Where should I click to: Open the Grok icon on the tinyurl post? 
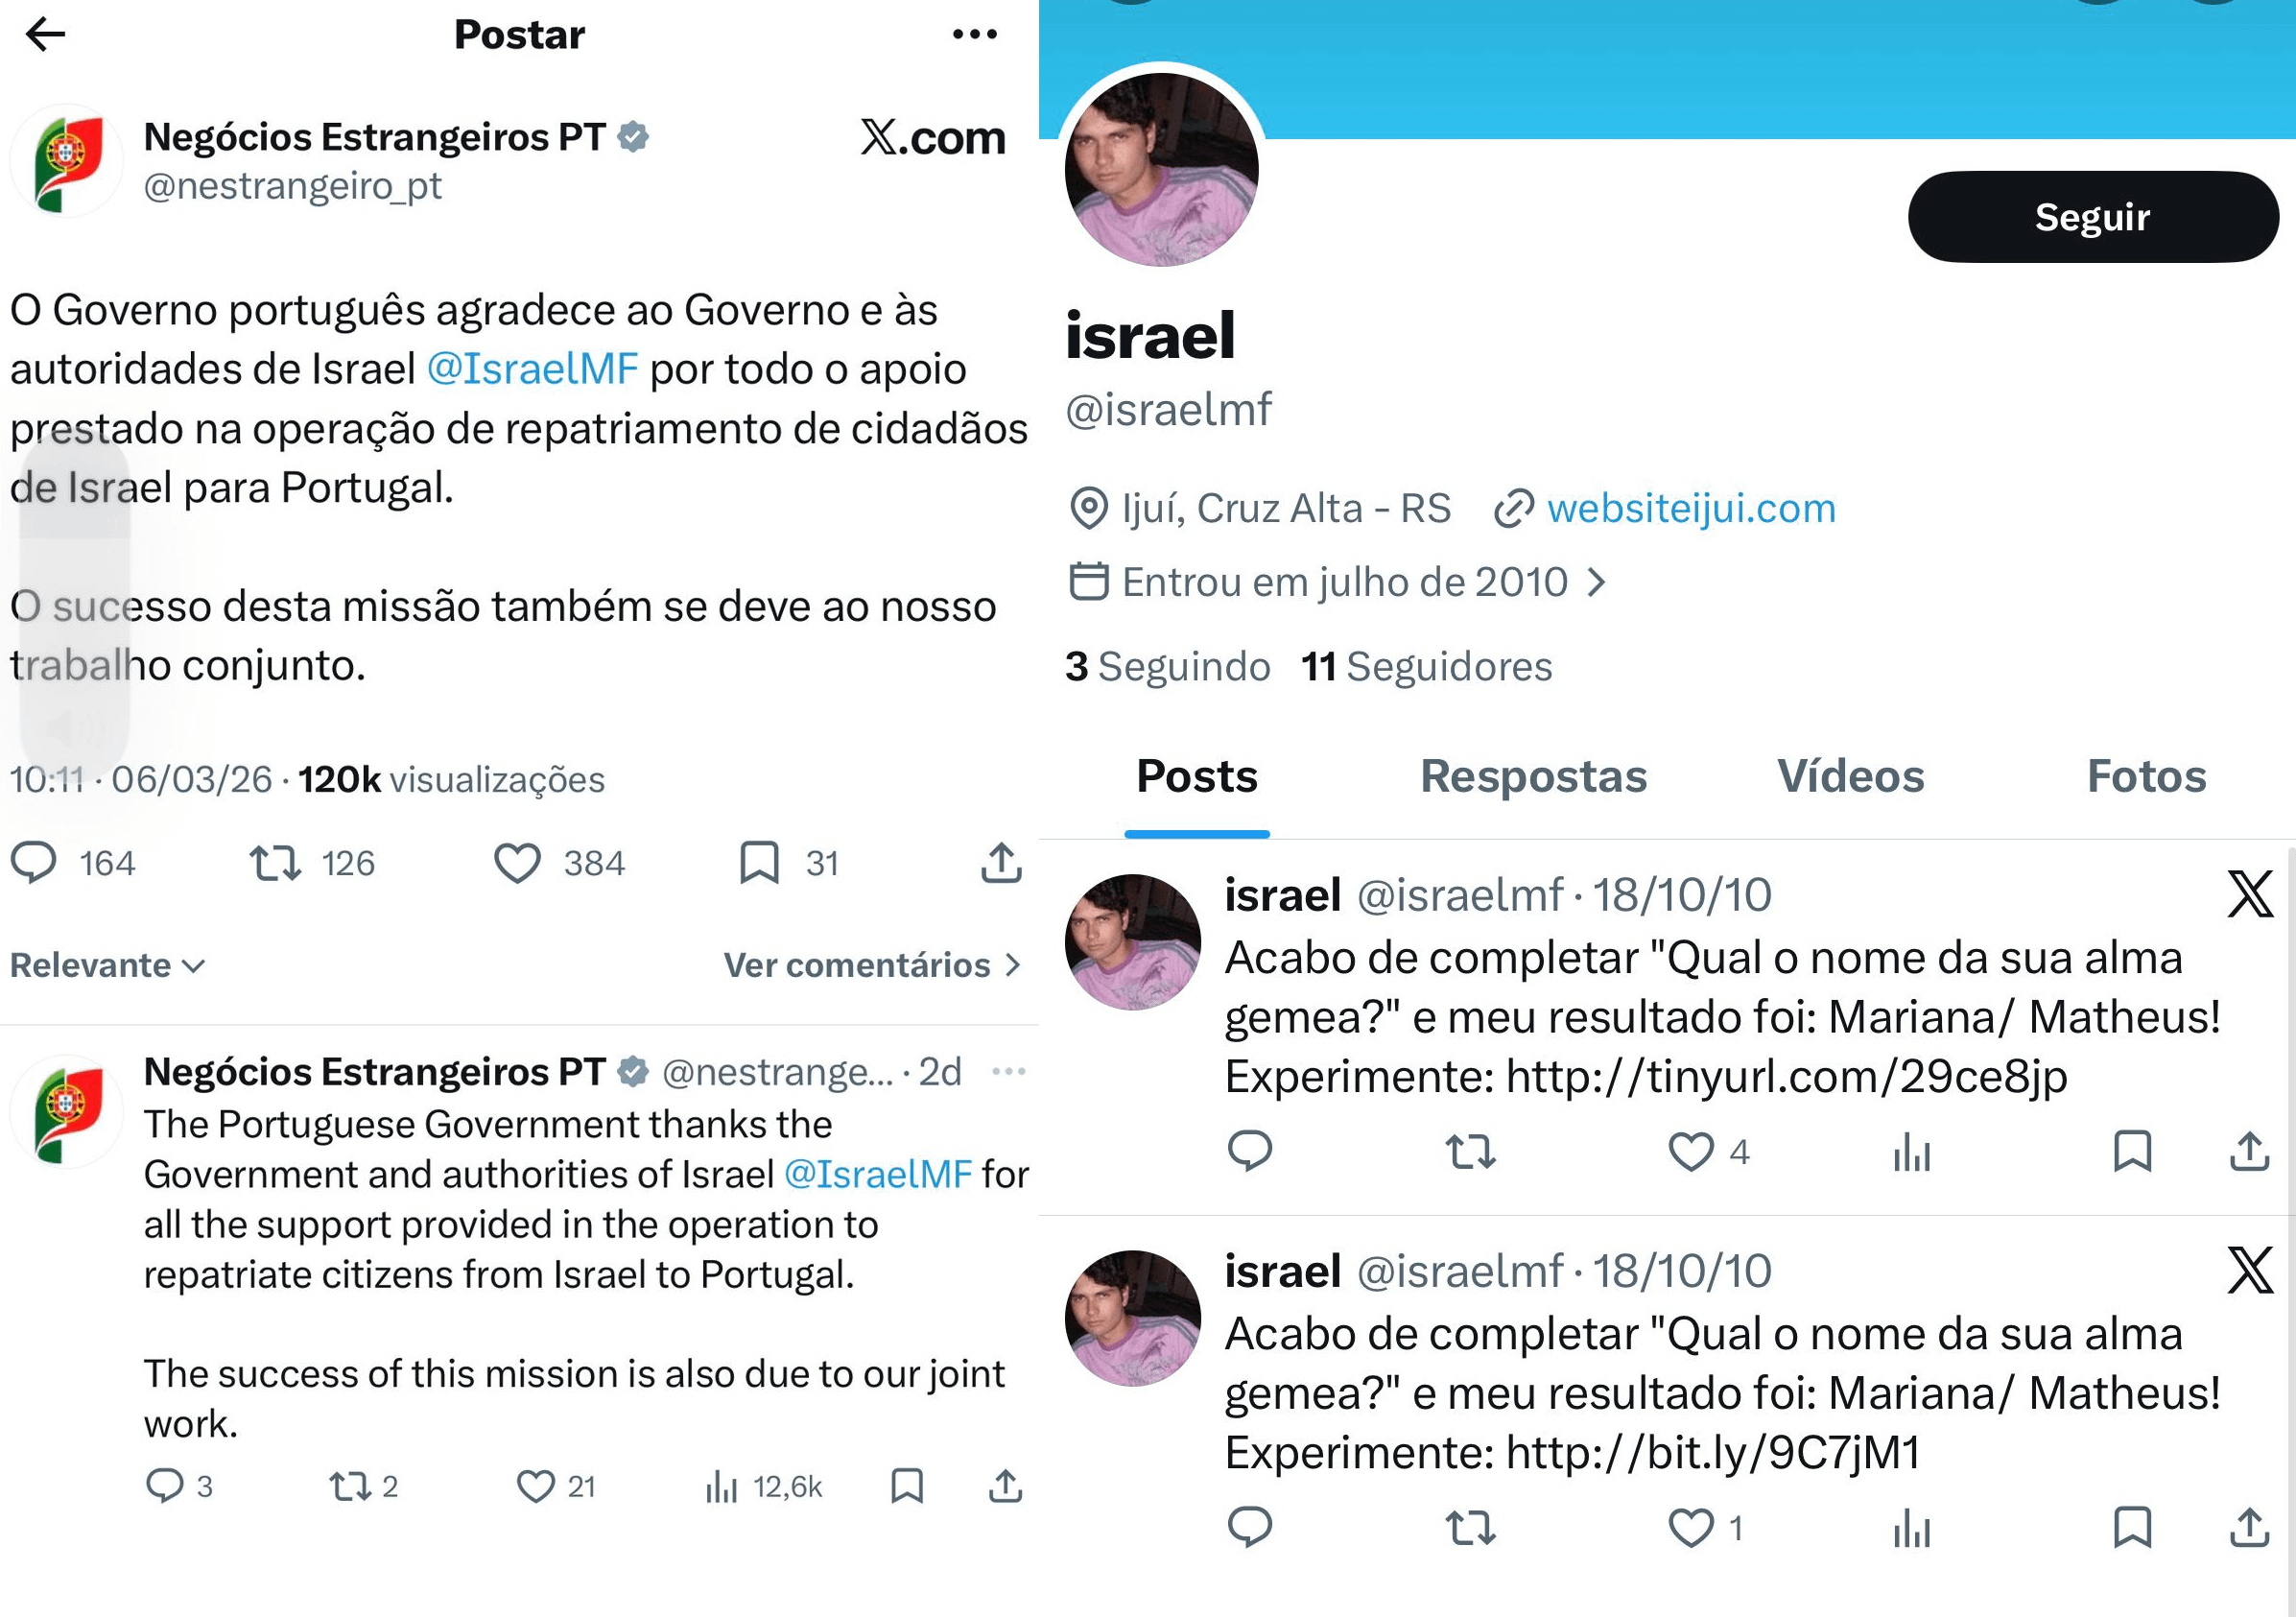point(2250,893)
